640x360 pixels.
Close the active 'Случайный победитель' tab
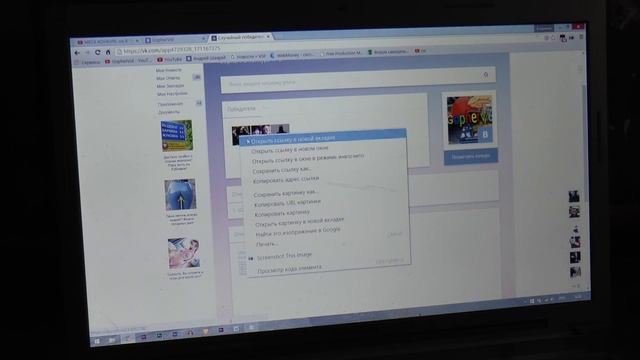tap(268, 37)
